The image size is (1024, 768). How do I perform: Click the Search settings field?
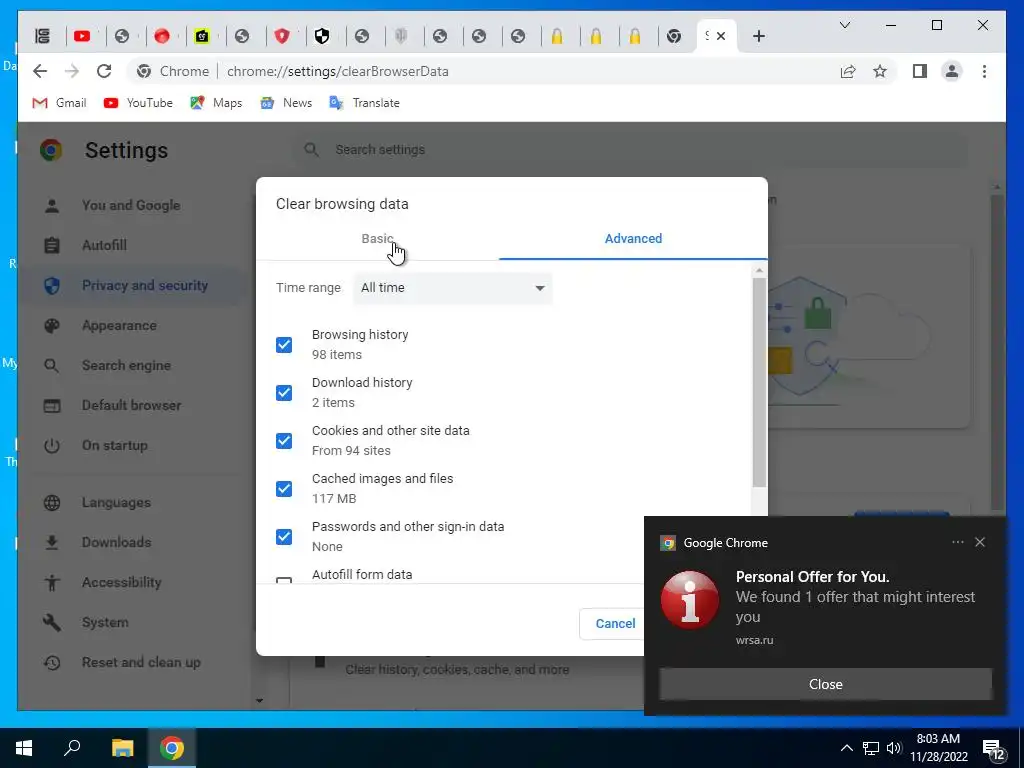point(630,150)
